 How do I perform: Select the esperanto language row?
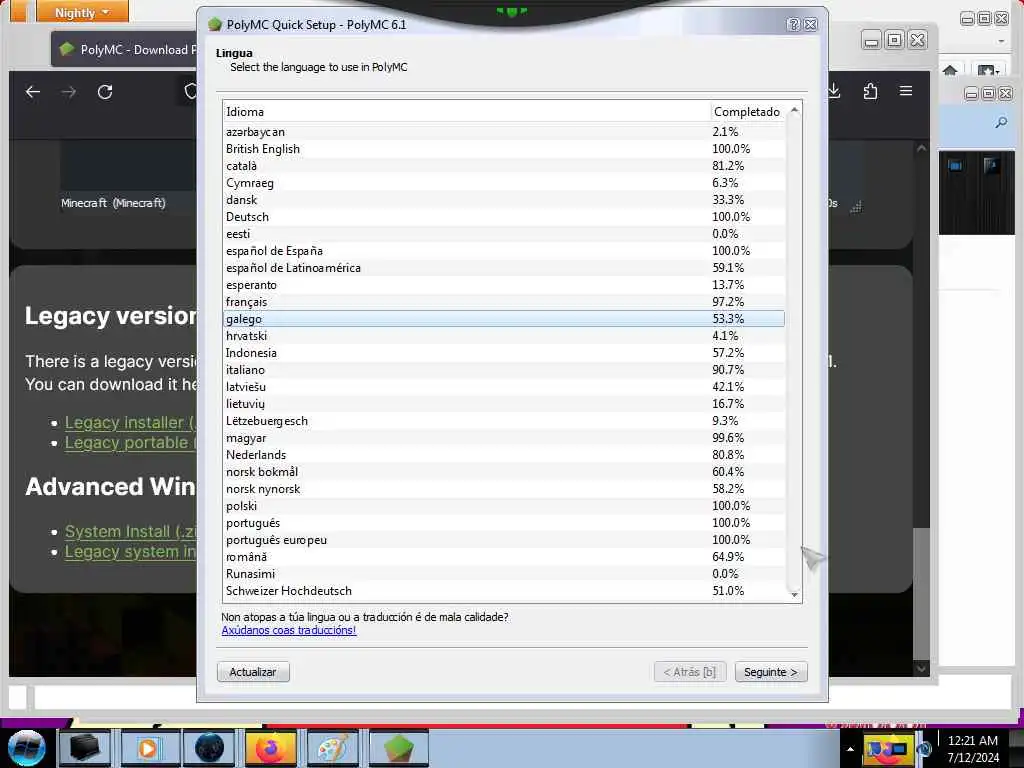pos(504,285)
